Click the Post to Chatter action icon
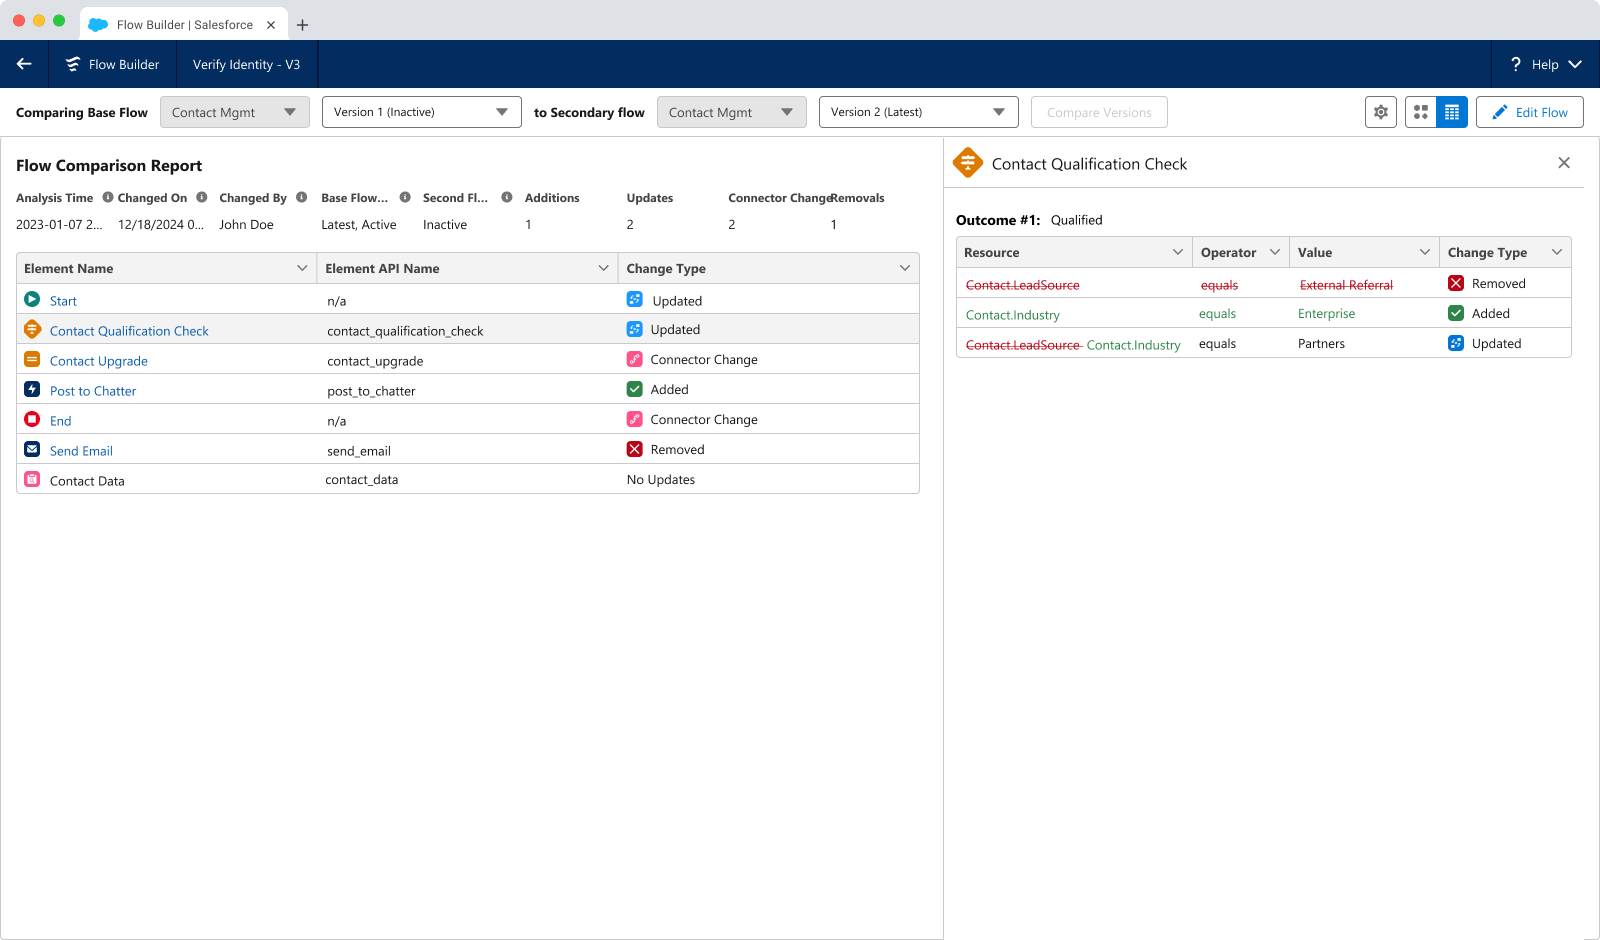 (32, 389)
